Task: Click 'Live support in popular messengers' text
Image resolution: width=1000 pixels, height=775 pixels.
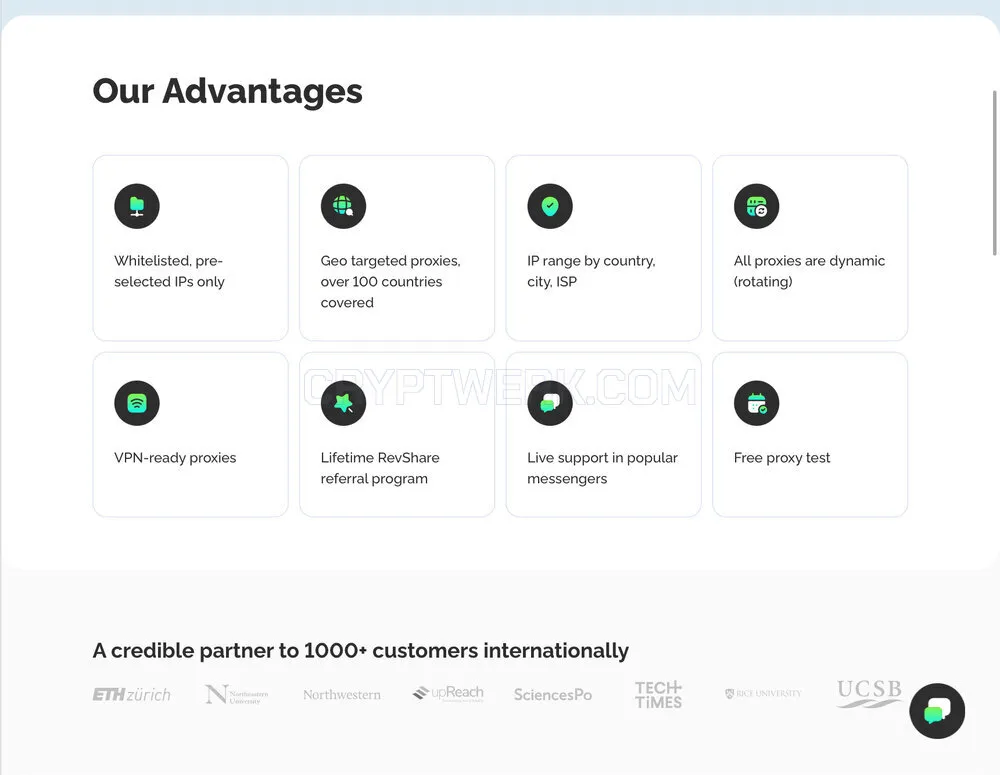Action: coord(602,468)
